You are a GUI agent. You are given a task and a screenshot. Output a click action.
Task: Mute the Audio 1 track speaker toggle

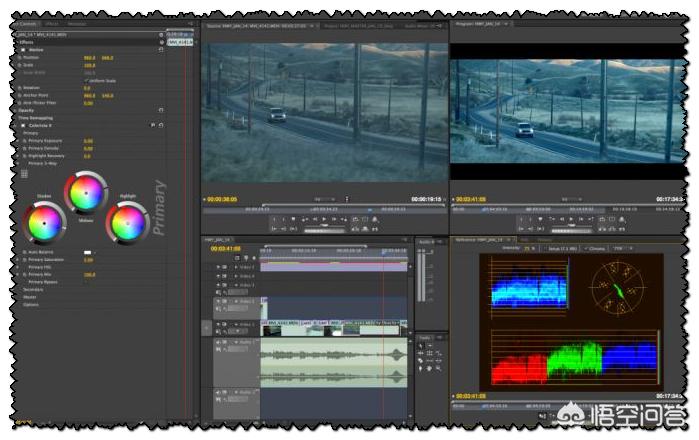[219, 343]
